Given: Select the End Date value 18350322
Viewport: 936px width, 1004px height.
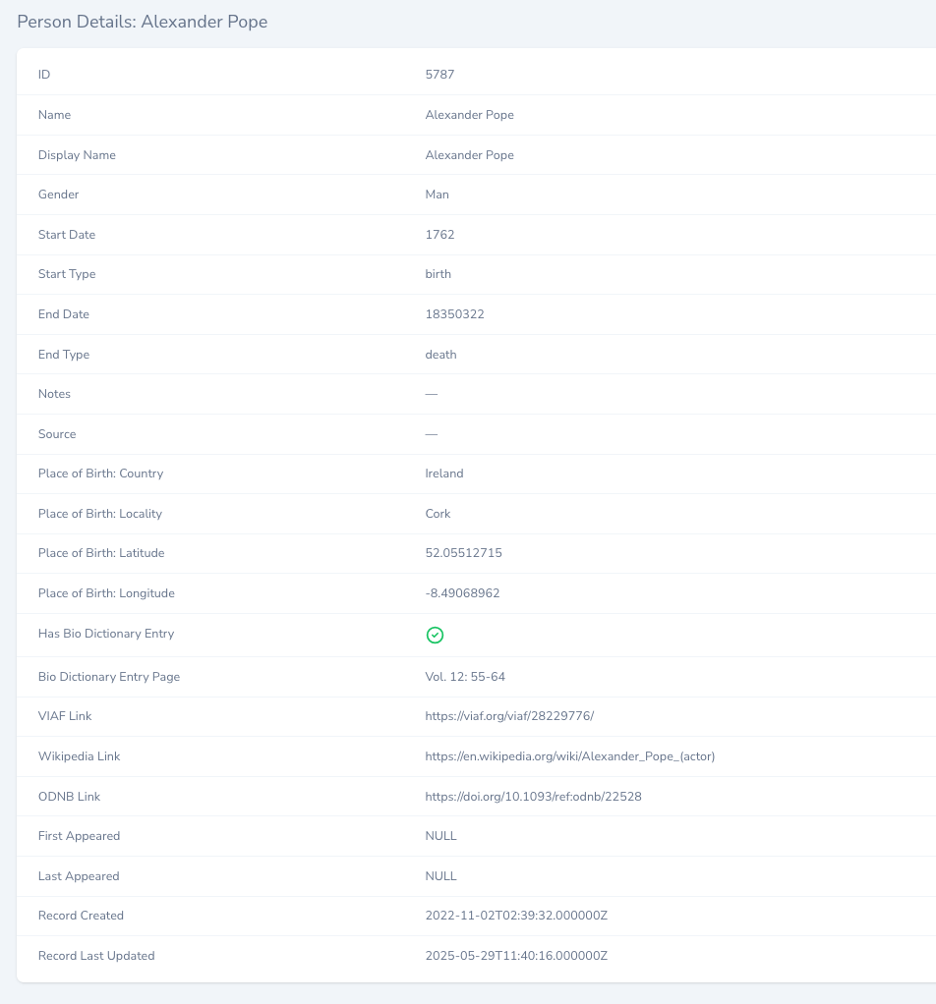Looking at the screenshot, I should (x=454, y=314).
